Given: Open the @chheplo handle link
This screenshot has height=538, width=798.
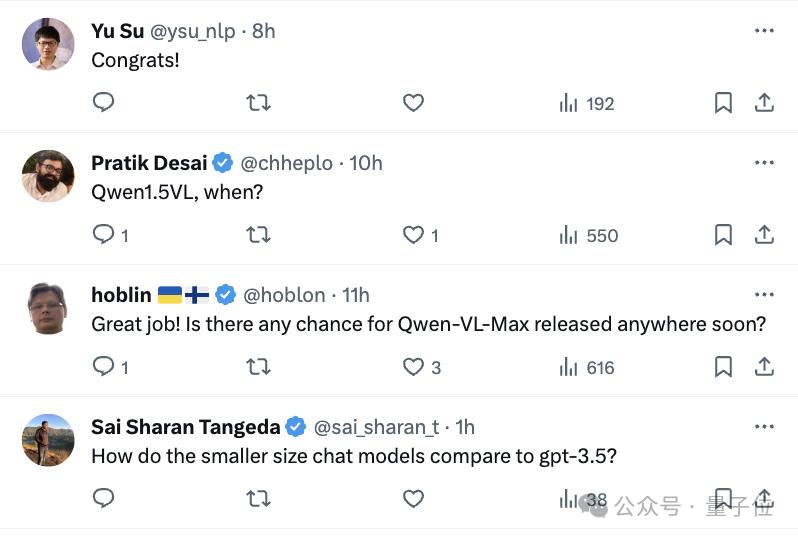Looking at the screenshot, I should point(286,163).
